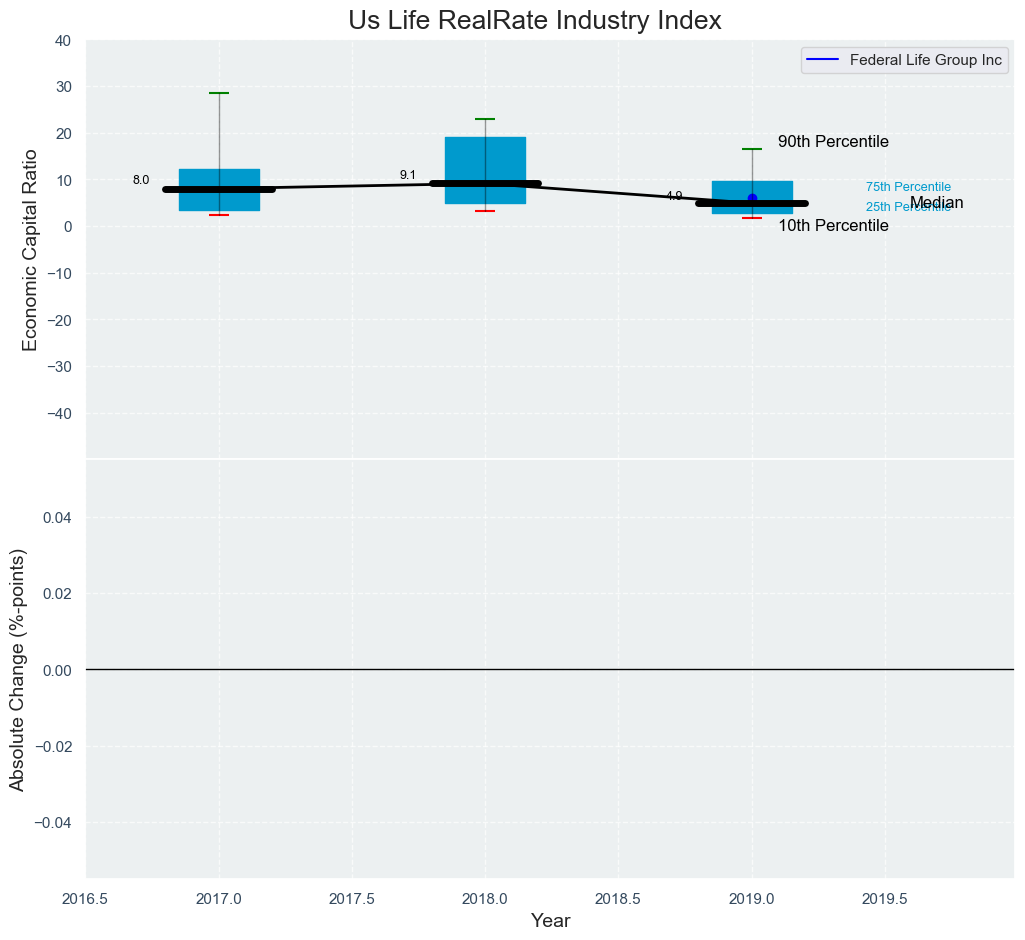This screenshot has width=1025, height=940.
Task: Click the green 90th percentile cap for 2017
Action: (219, 93)
